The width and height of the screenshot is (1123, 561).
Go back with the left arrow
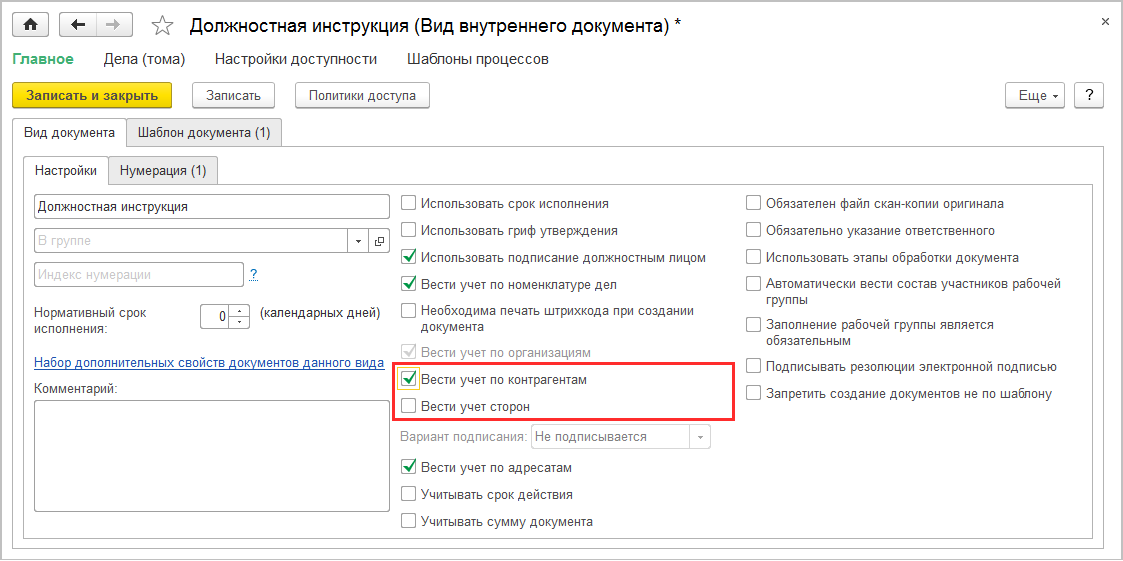(78, 25)
